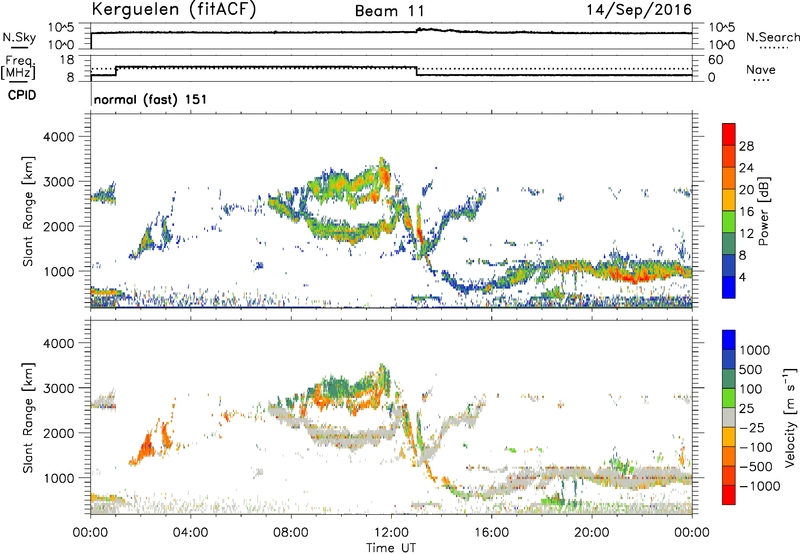Click the 'N.Sky' axis label
This screenshot has height=554, width=800.
click(19, 37)
